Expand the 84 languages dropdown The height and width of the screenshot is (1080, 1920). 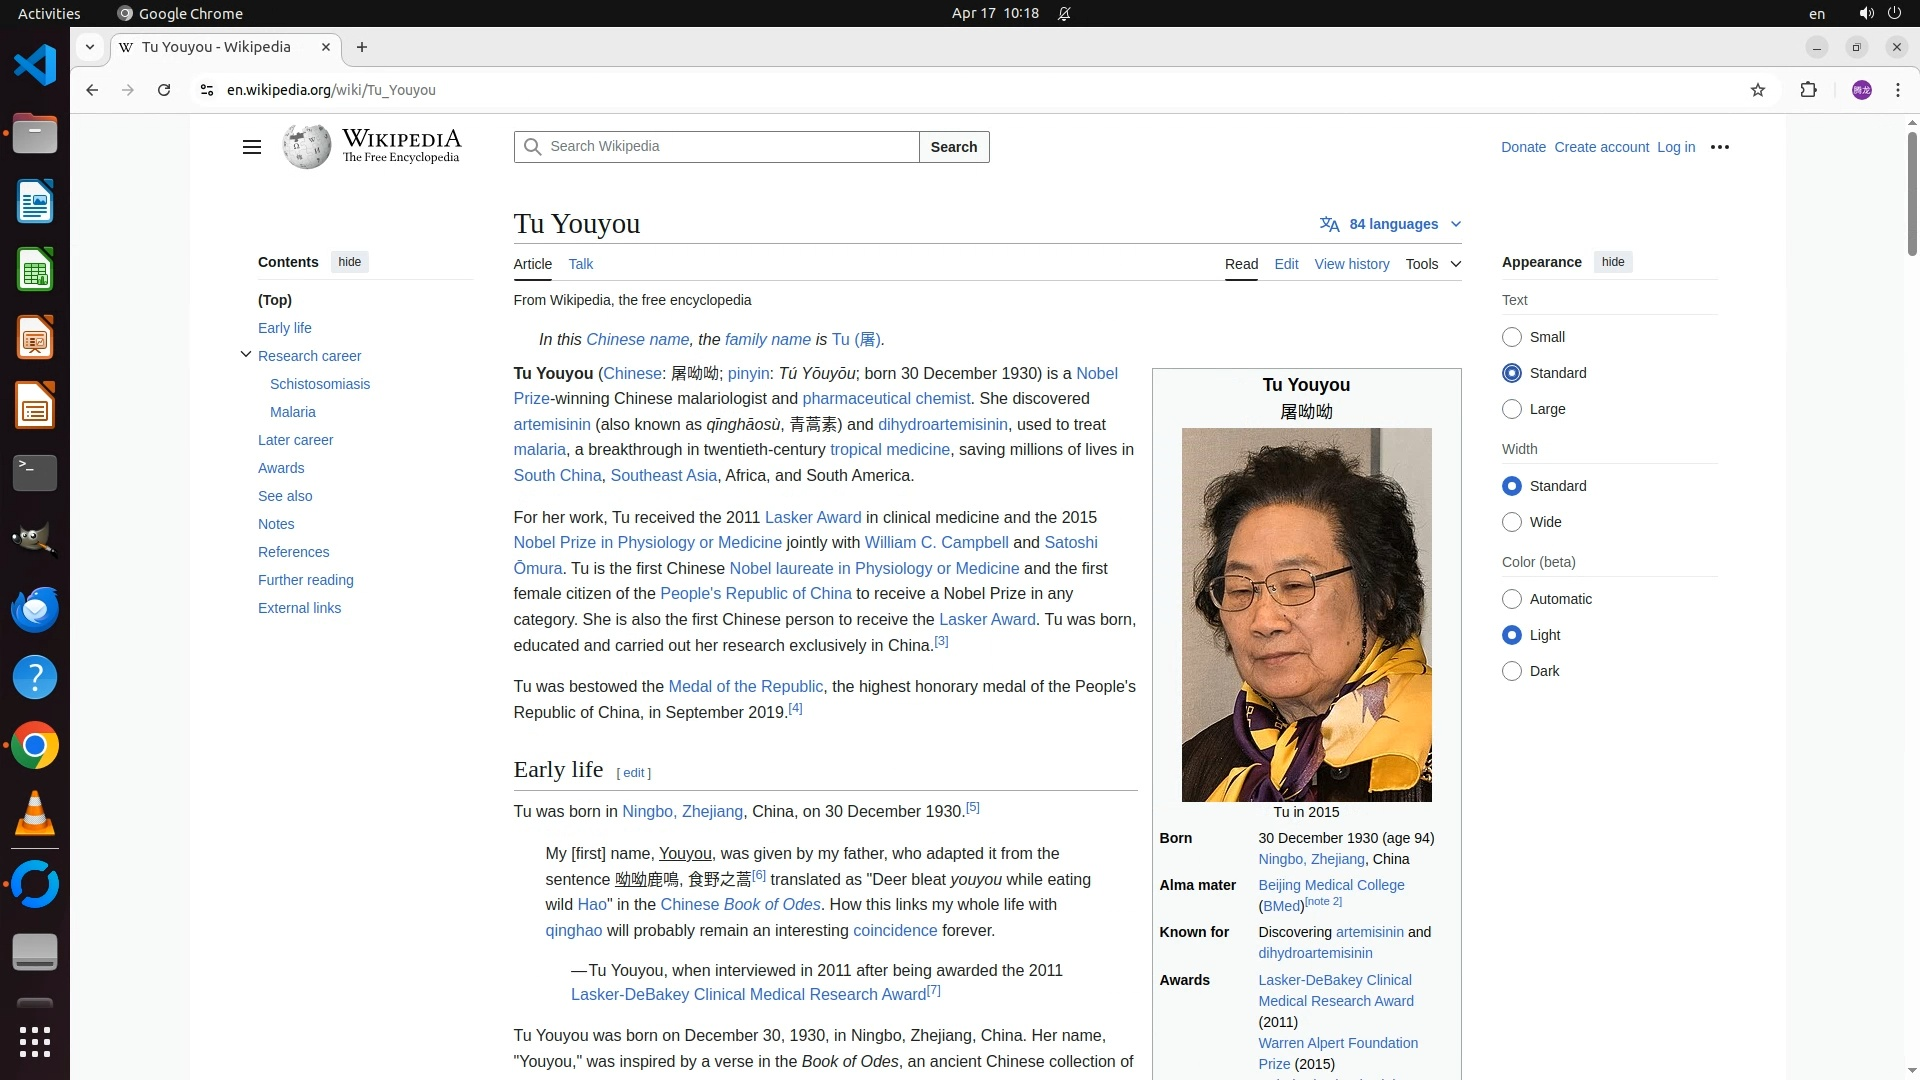(1390, 224)
